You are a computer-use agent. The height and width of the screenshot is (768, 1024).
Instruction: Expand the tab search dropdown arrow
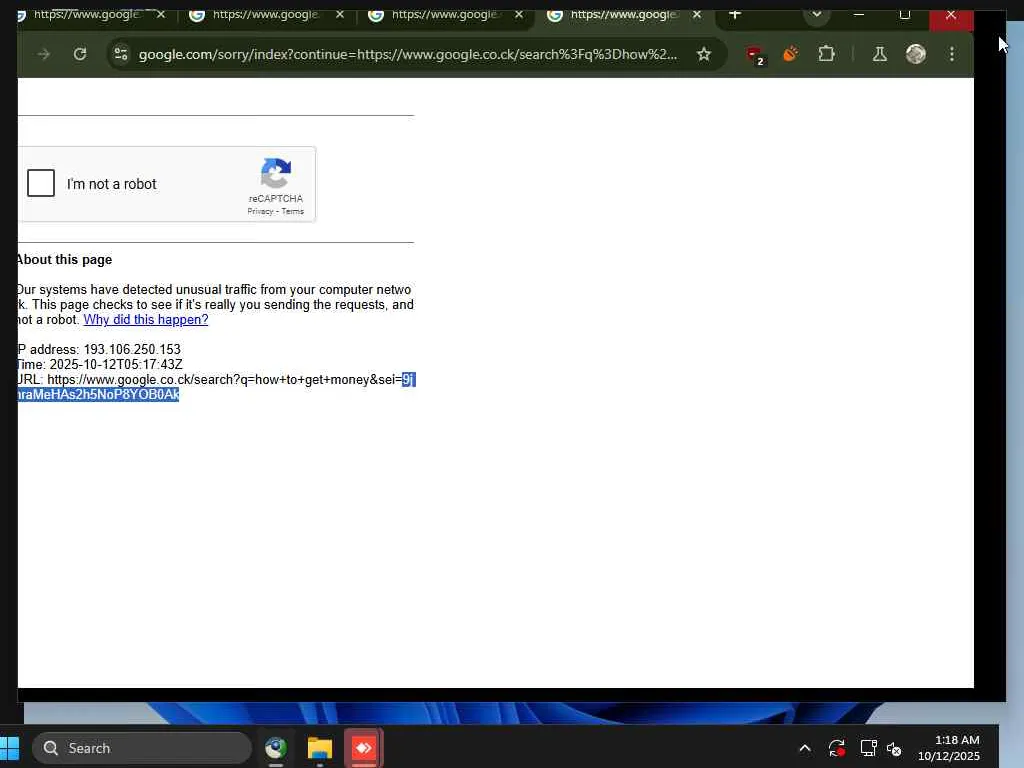(x=816, y=14)
